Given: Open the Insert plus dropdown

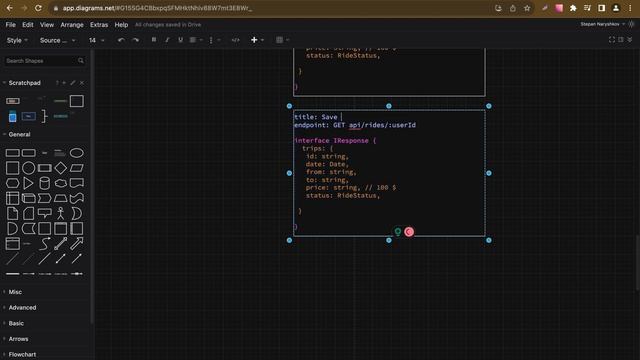Looking at the screenshot, I should (257, 40).
